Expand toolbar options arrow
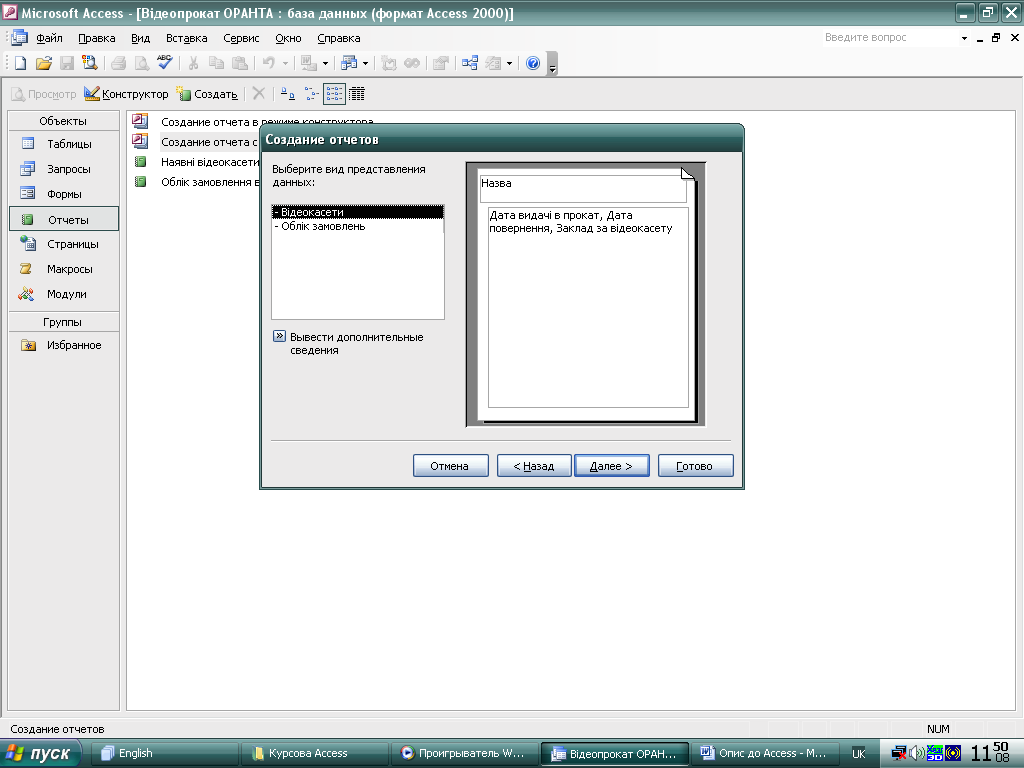Image resolution: width=1024 pixels, height=768 pixels. 552,64
